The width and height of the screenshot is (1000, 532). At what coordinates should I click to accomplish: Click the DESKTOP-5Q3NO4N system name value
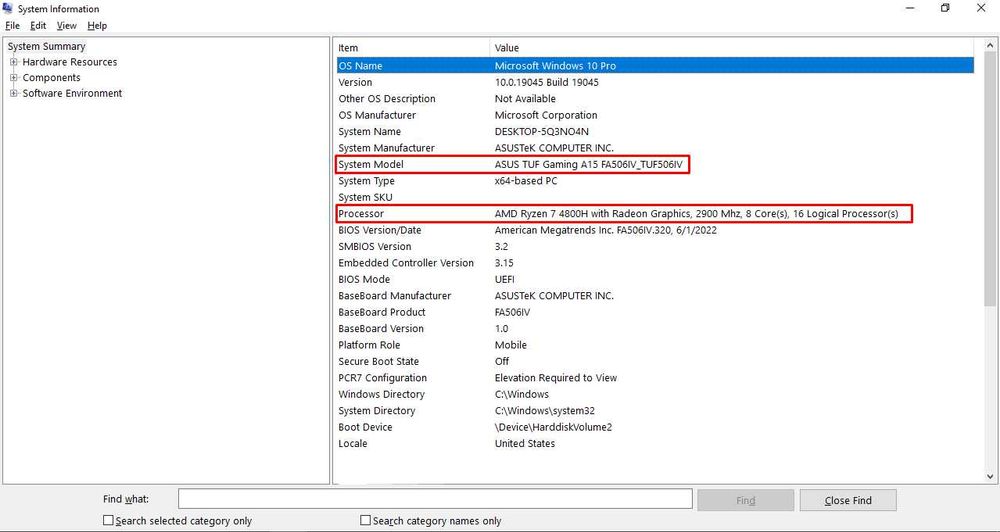coord(541,131)
